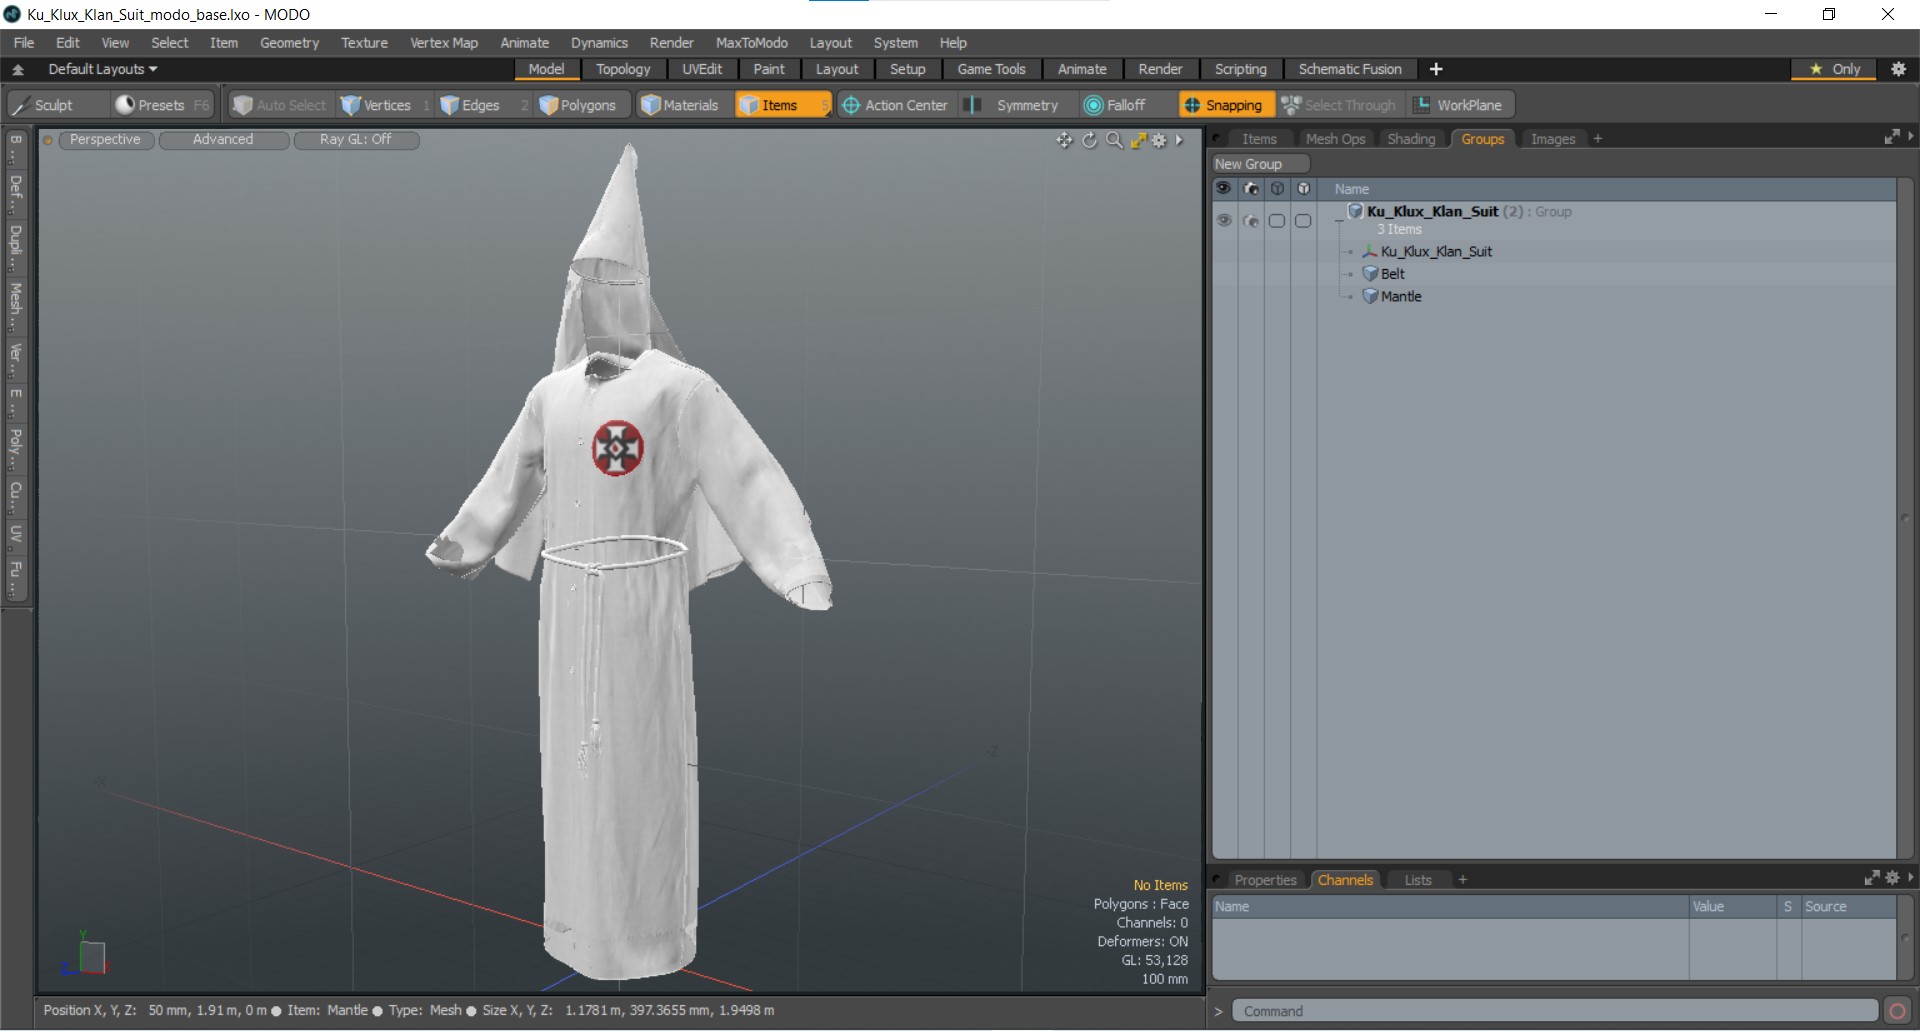The height and width of the screenshot is (1031, 1920).
Task: Toggle viewport lock orange dot
Action: pyautogui.click(x=47, y=140)
